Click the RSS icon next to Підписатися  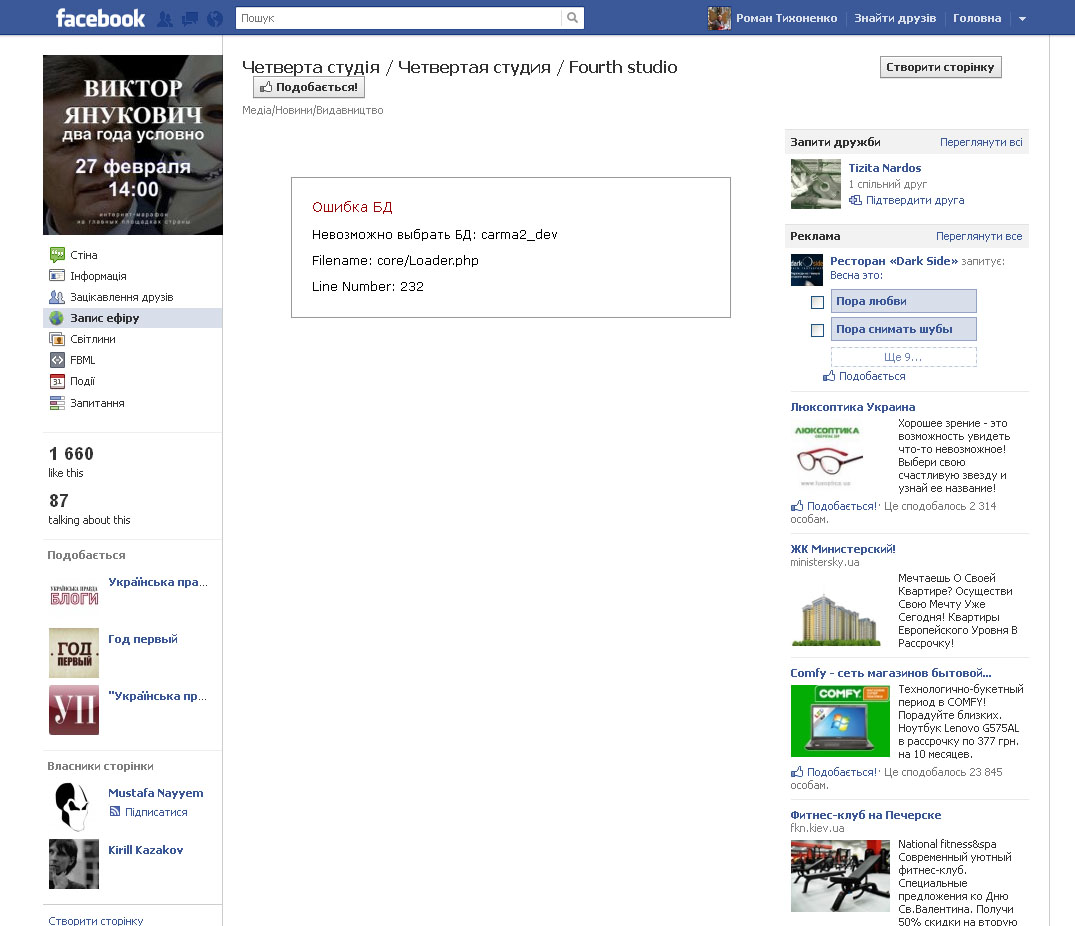pyautogui.click(x=114, y=812)
